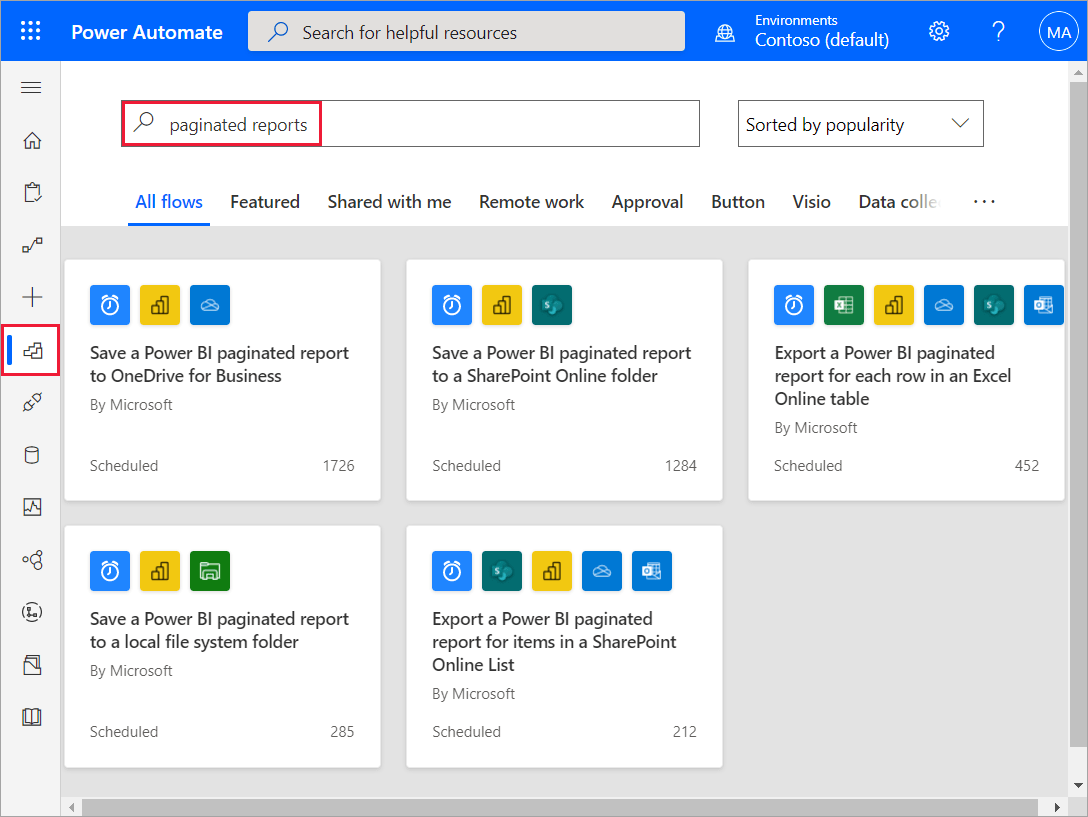Image resolution: width=1088 pixels, height=817 pixels.
Task: Open Templates from the left navigation
Action: (31, 350)
